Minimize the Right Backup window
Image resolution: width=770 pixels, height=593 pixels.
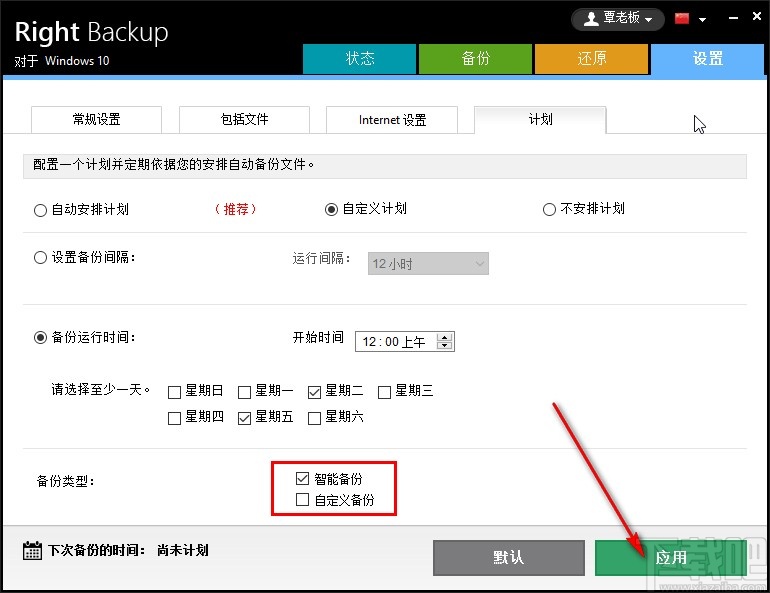(x=733, y=18)
